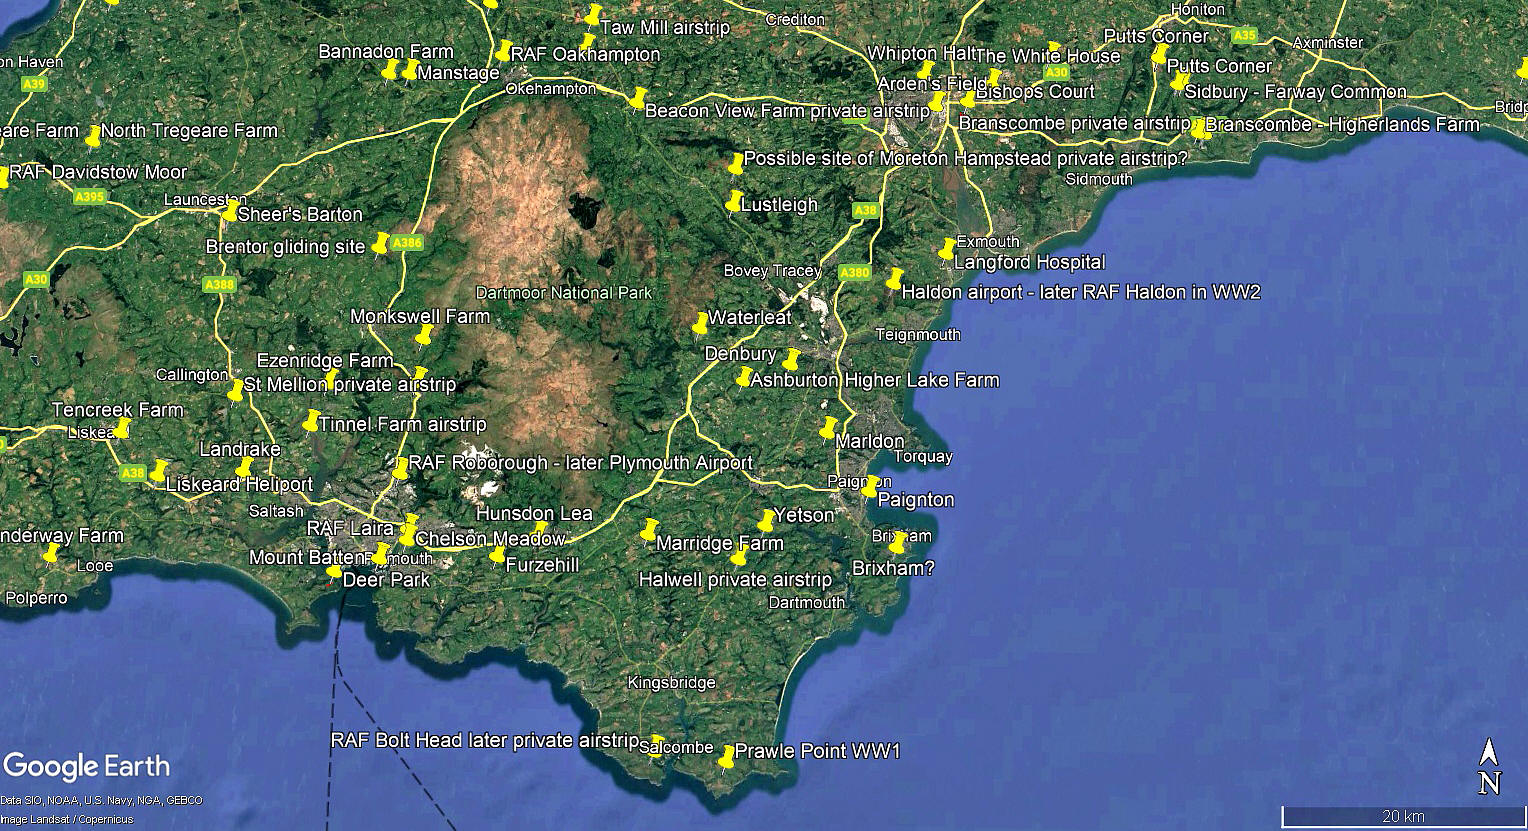Click the A386 road shield
The image size is (1528, 831).
[x=407, y=242]
